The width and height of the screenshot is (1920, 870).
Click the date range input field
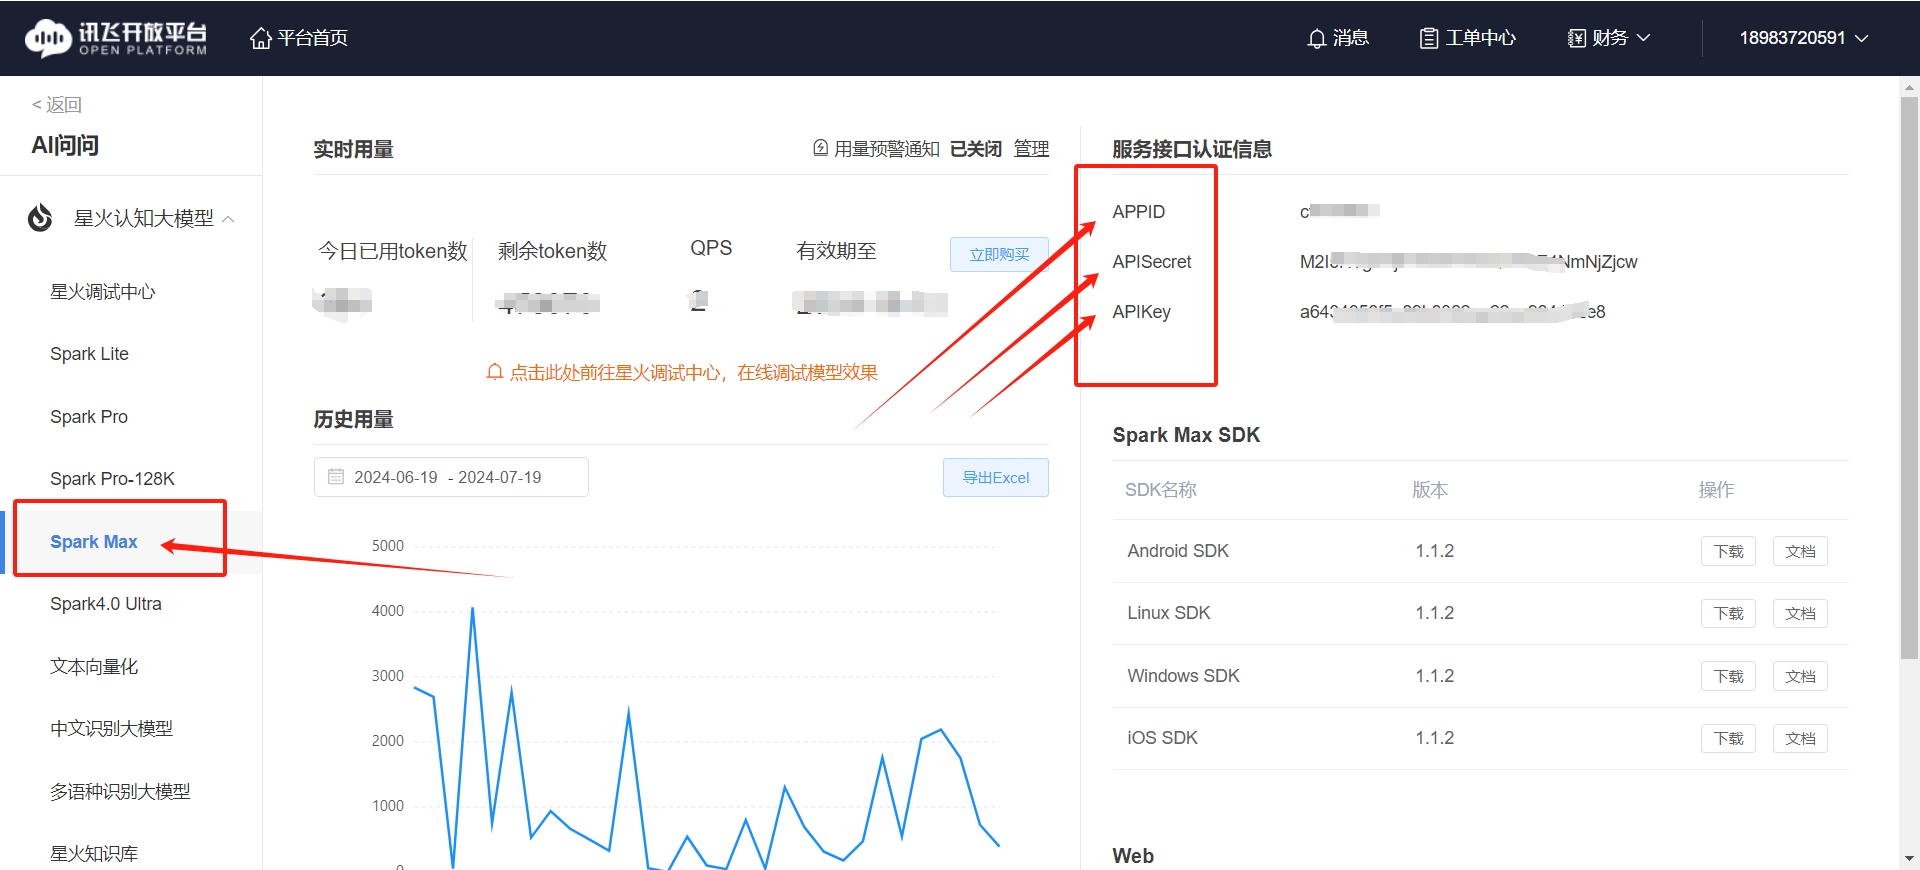point(451,477)
